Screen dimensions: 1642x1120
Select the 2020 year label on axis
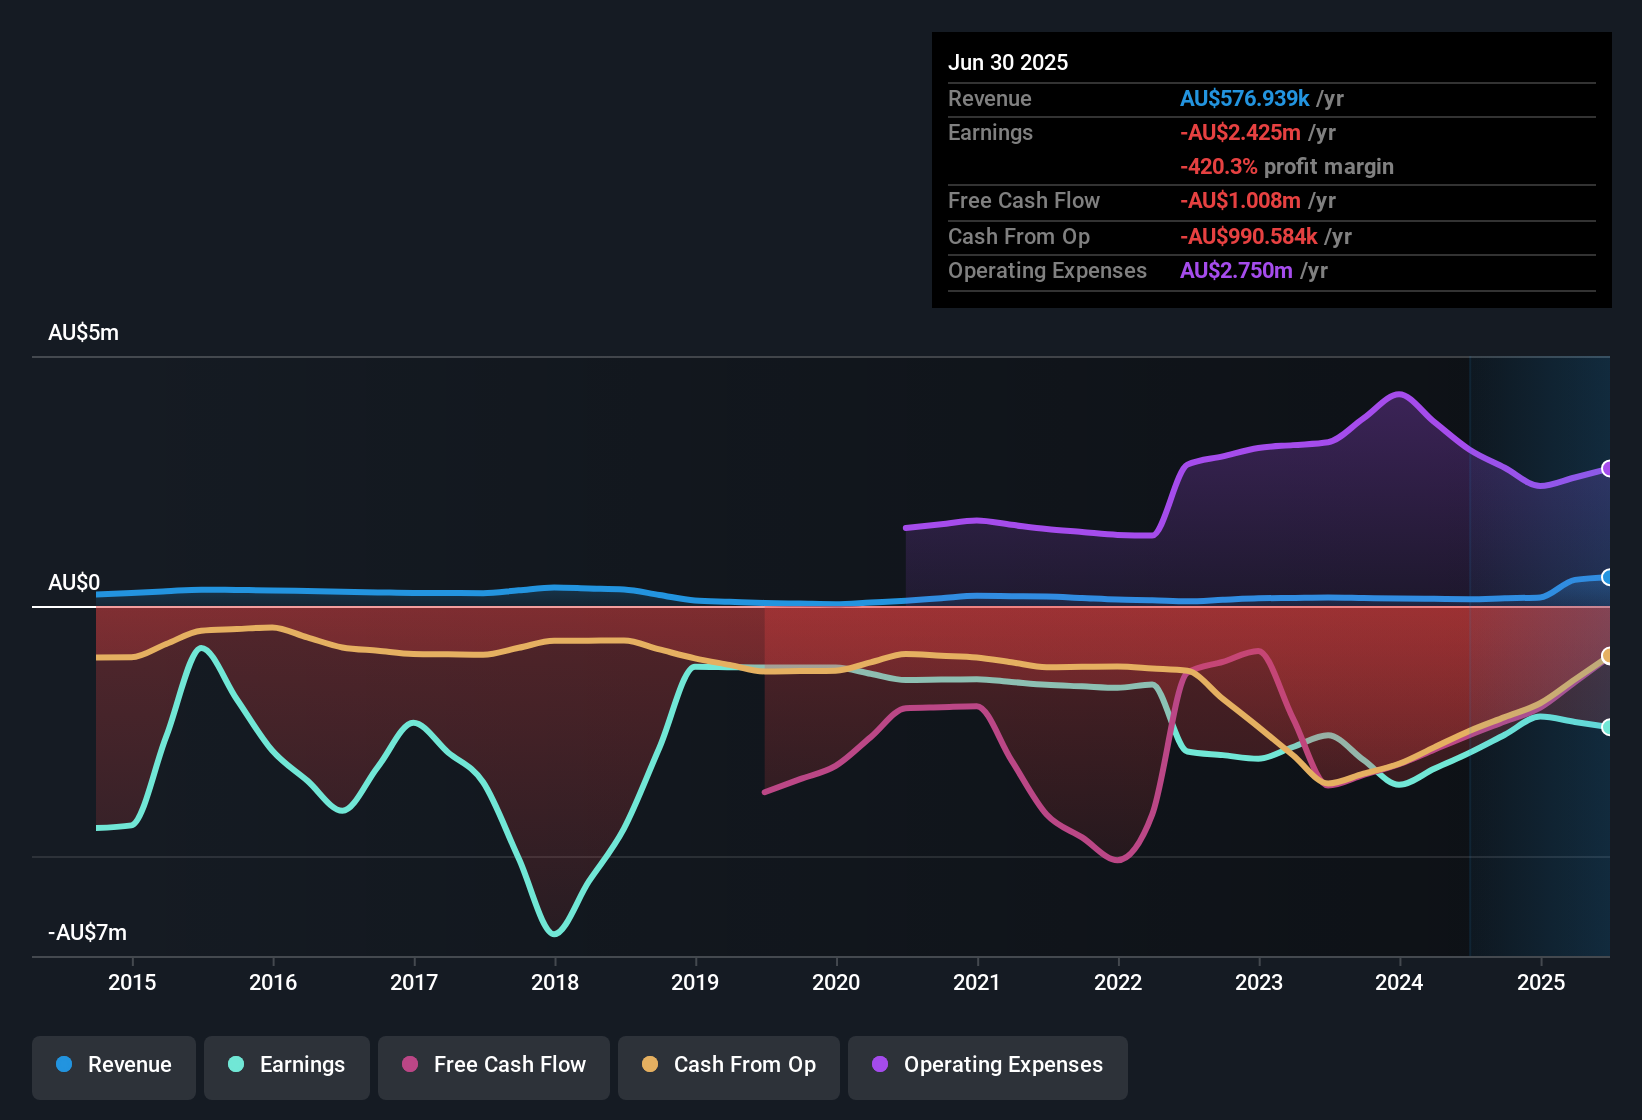point(837,982)
